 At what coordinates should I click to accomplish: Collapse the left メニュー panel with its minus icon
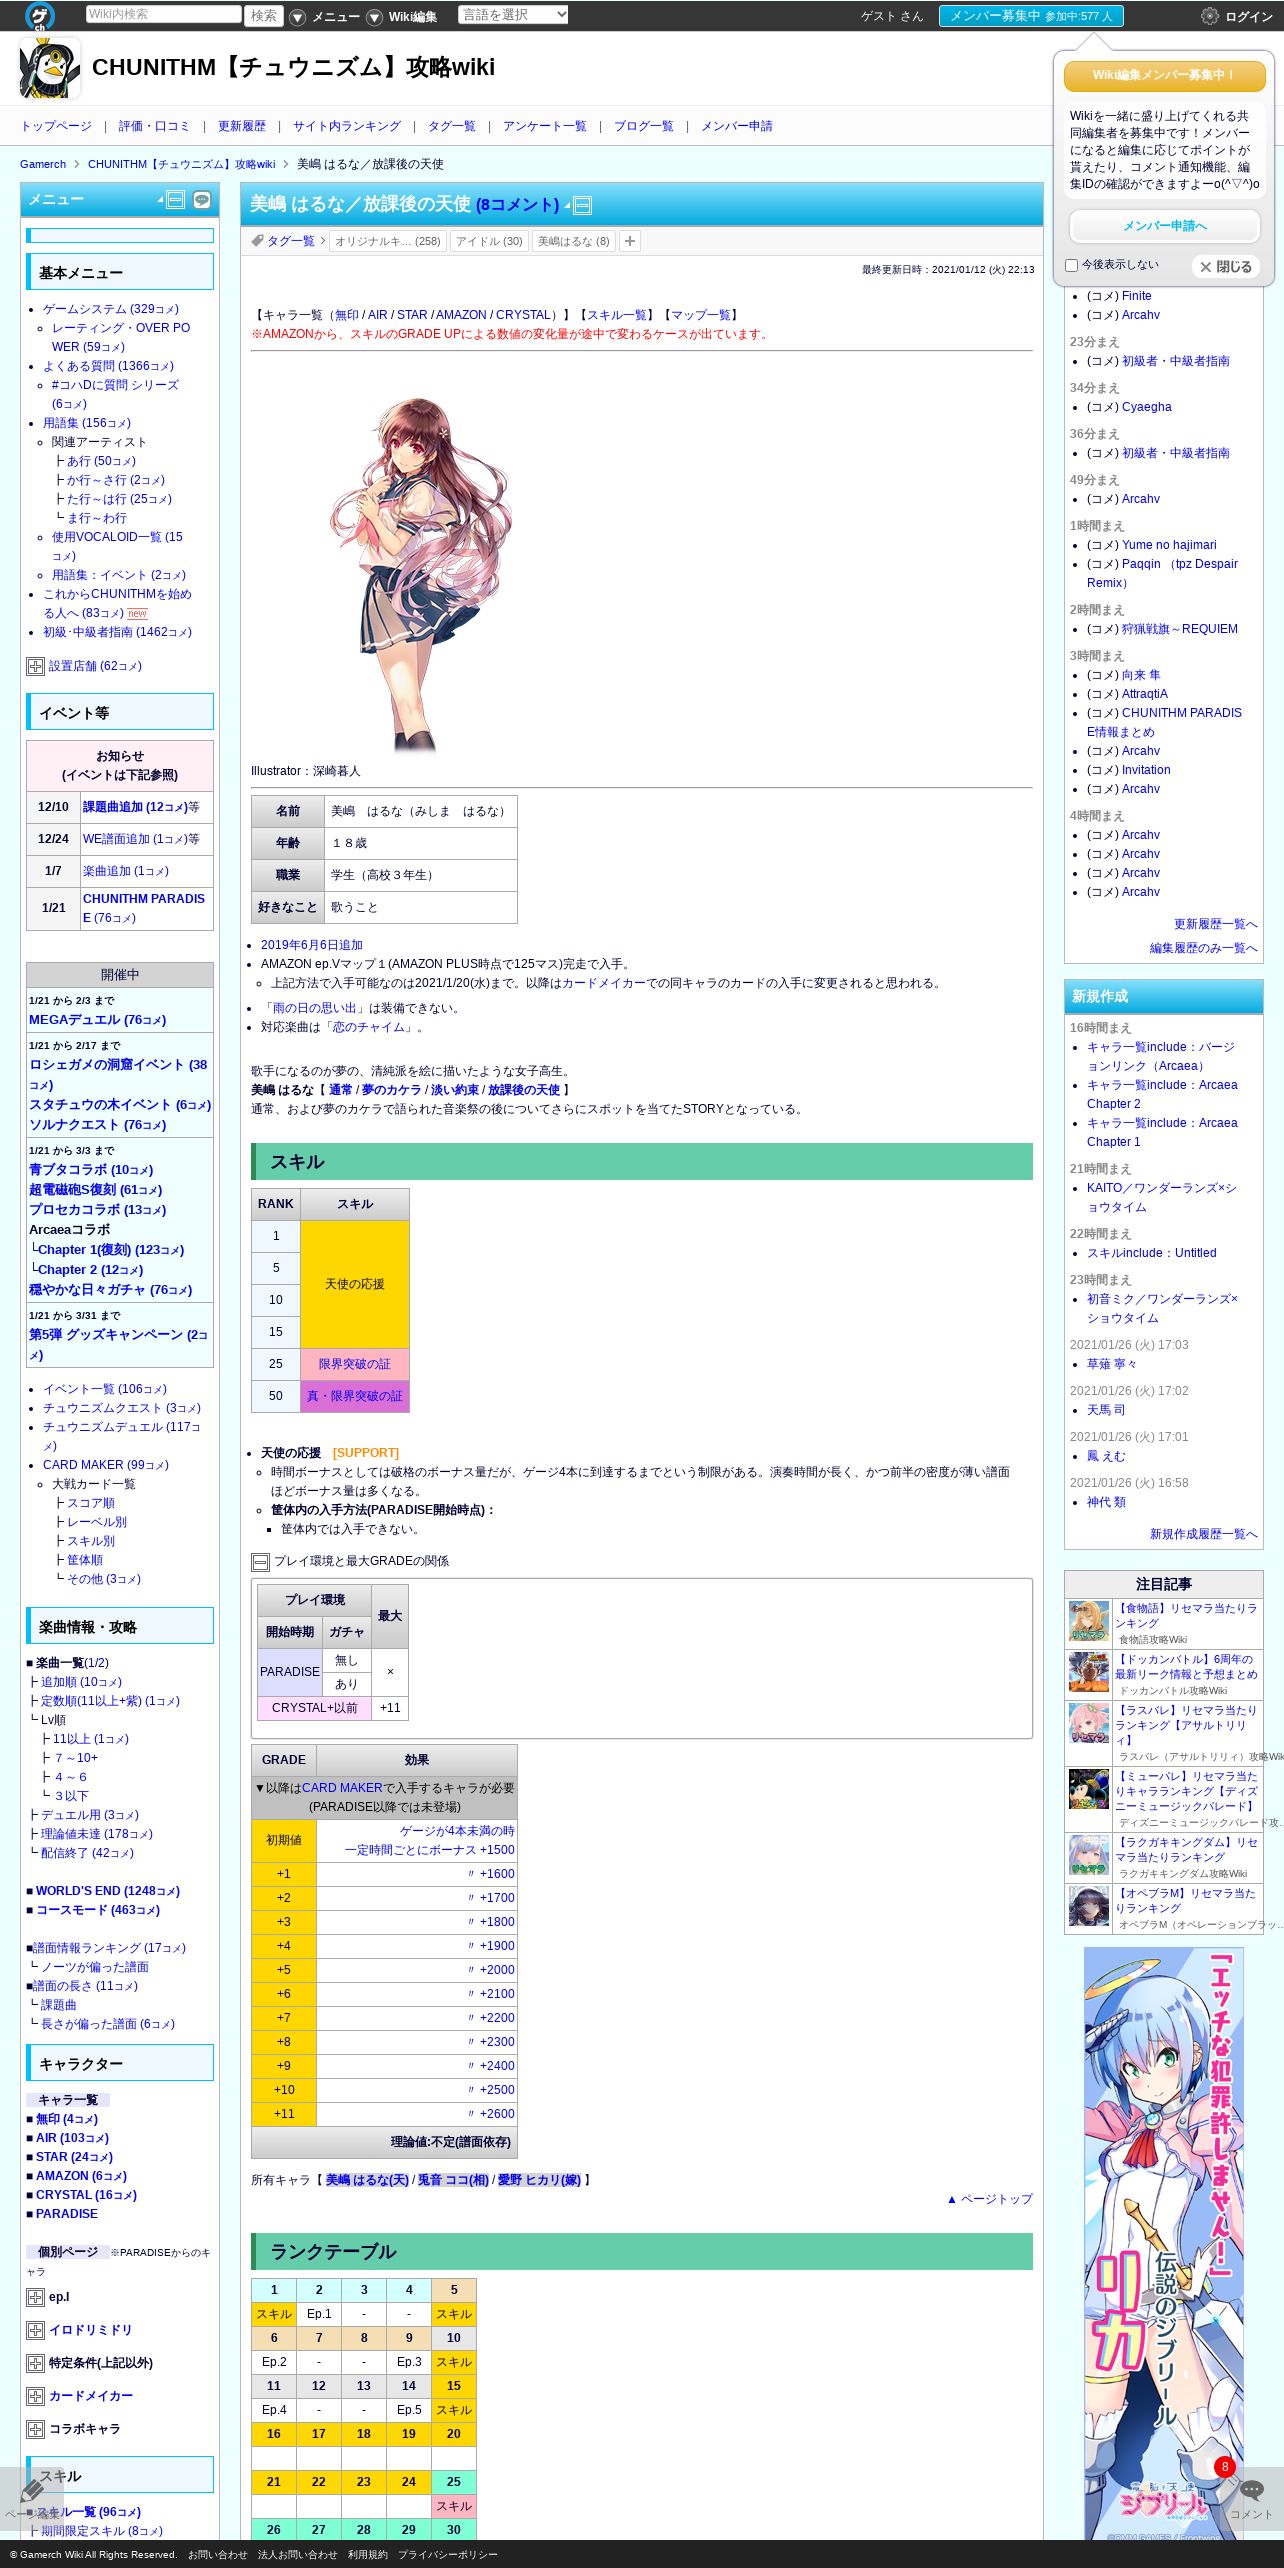(x=176, y=200)
